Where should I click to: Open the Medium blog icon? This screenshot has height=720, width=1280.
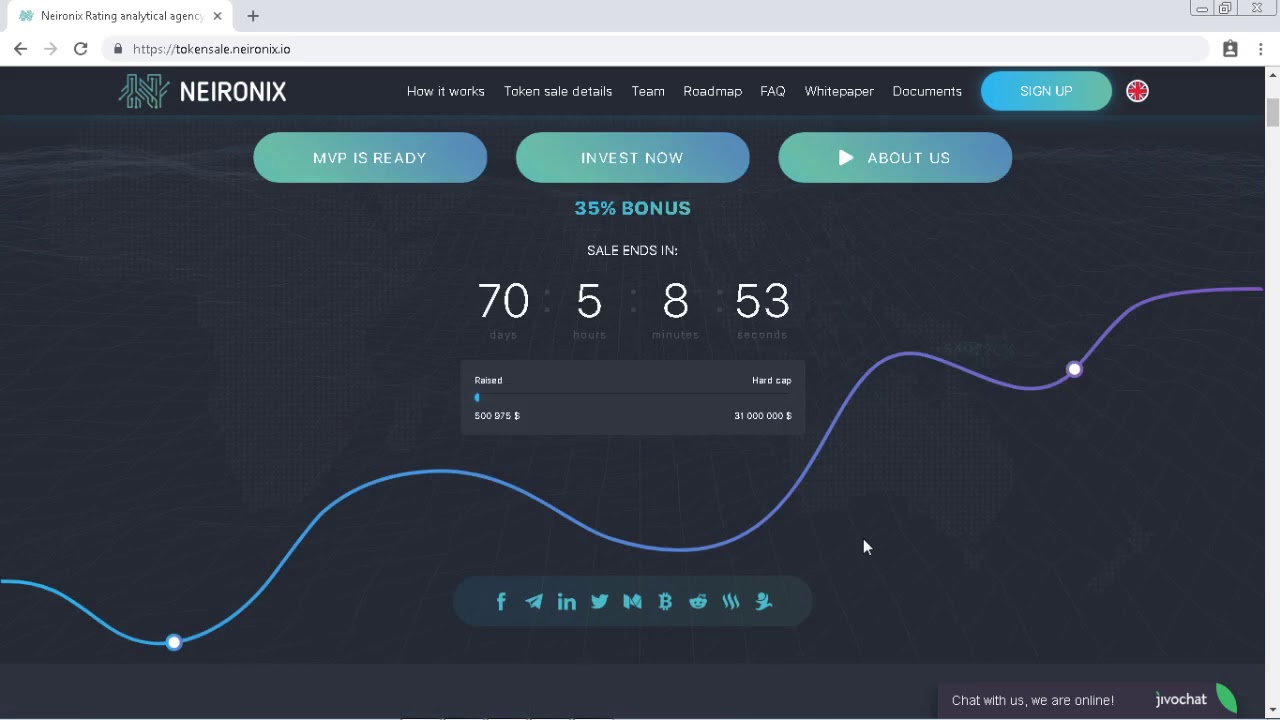[632, 601]
